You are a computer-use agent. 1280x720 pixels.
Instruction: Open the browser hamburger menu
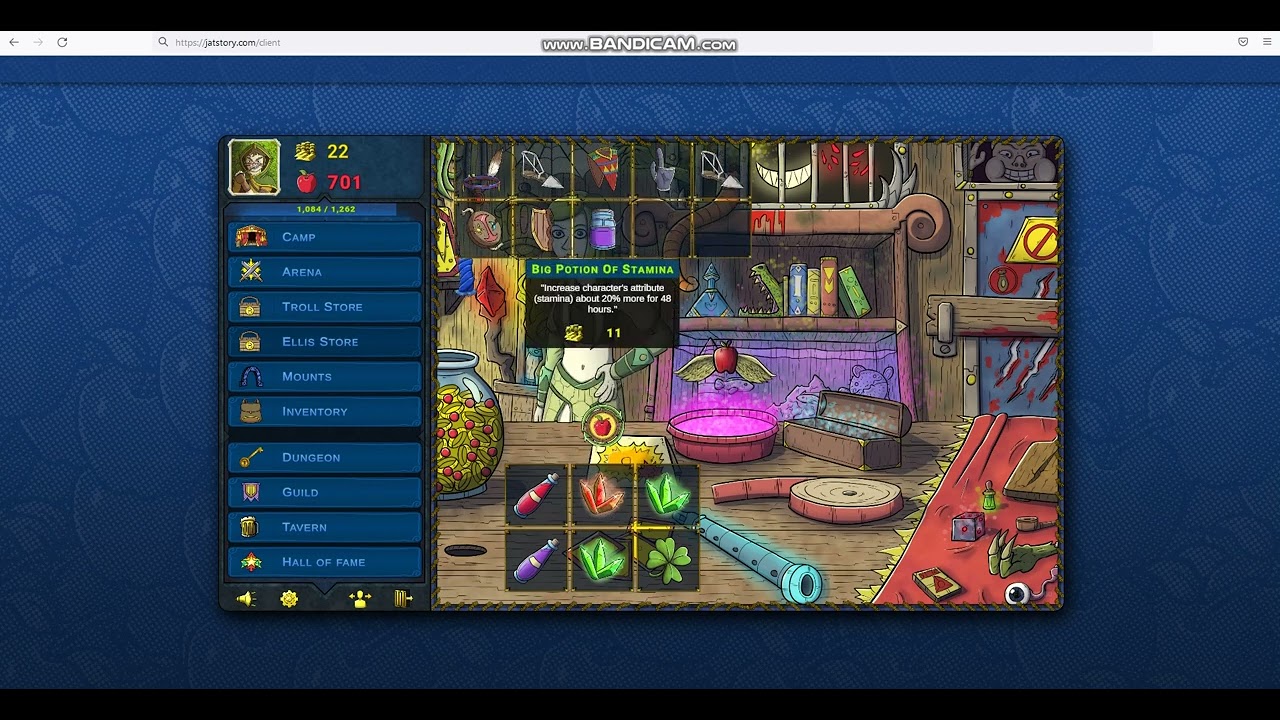(1267, 42)
